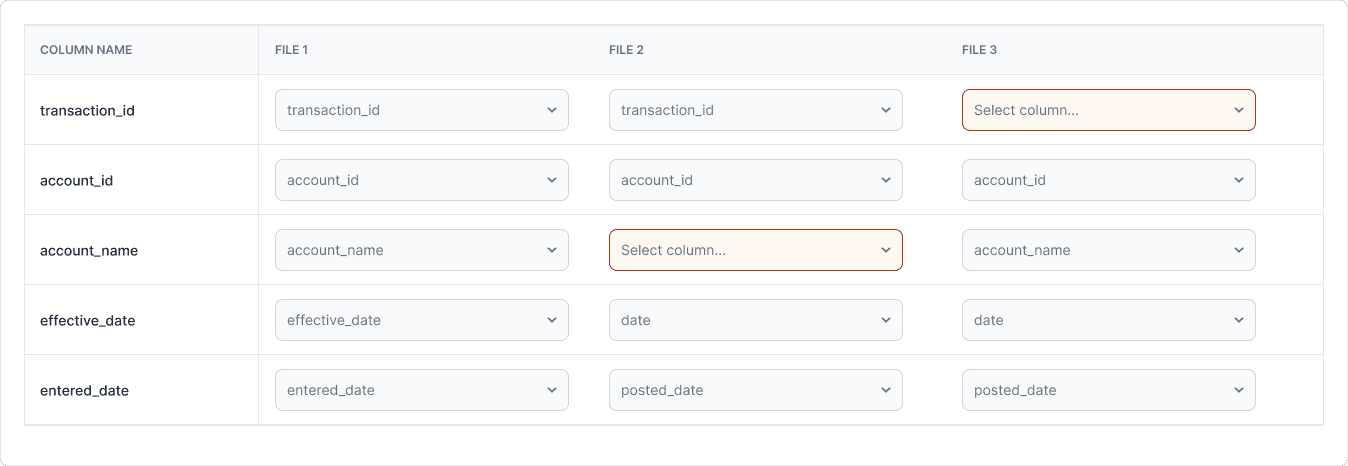Click the Column Name header
Viewport: 1348px width, 466px height.
tap(86, 50)
